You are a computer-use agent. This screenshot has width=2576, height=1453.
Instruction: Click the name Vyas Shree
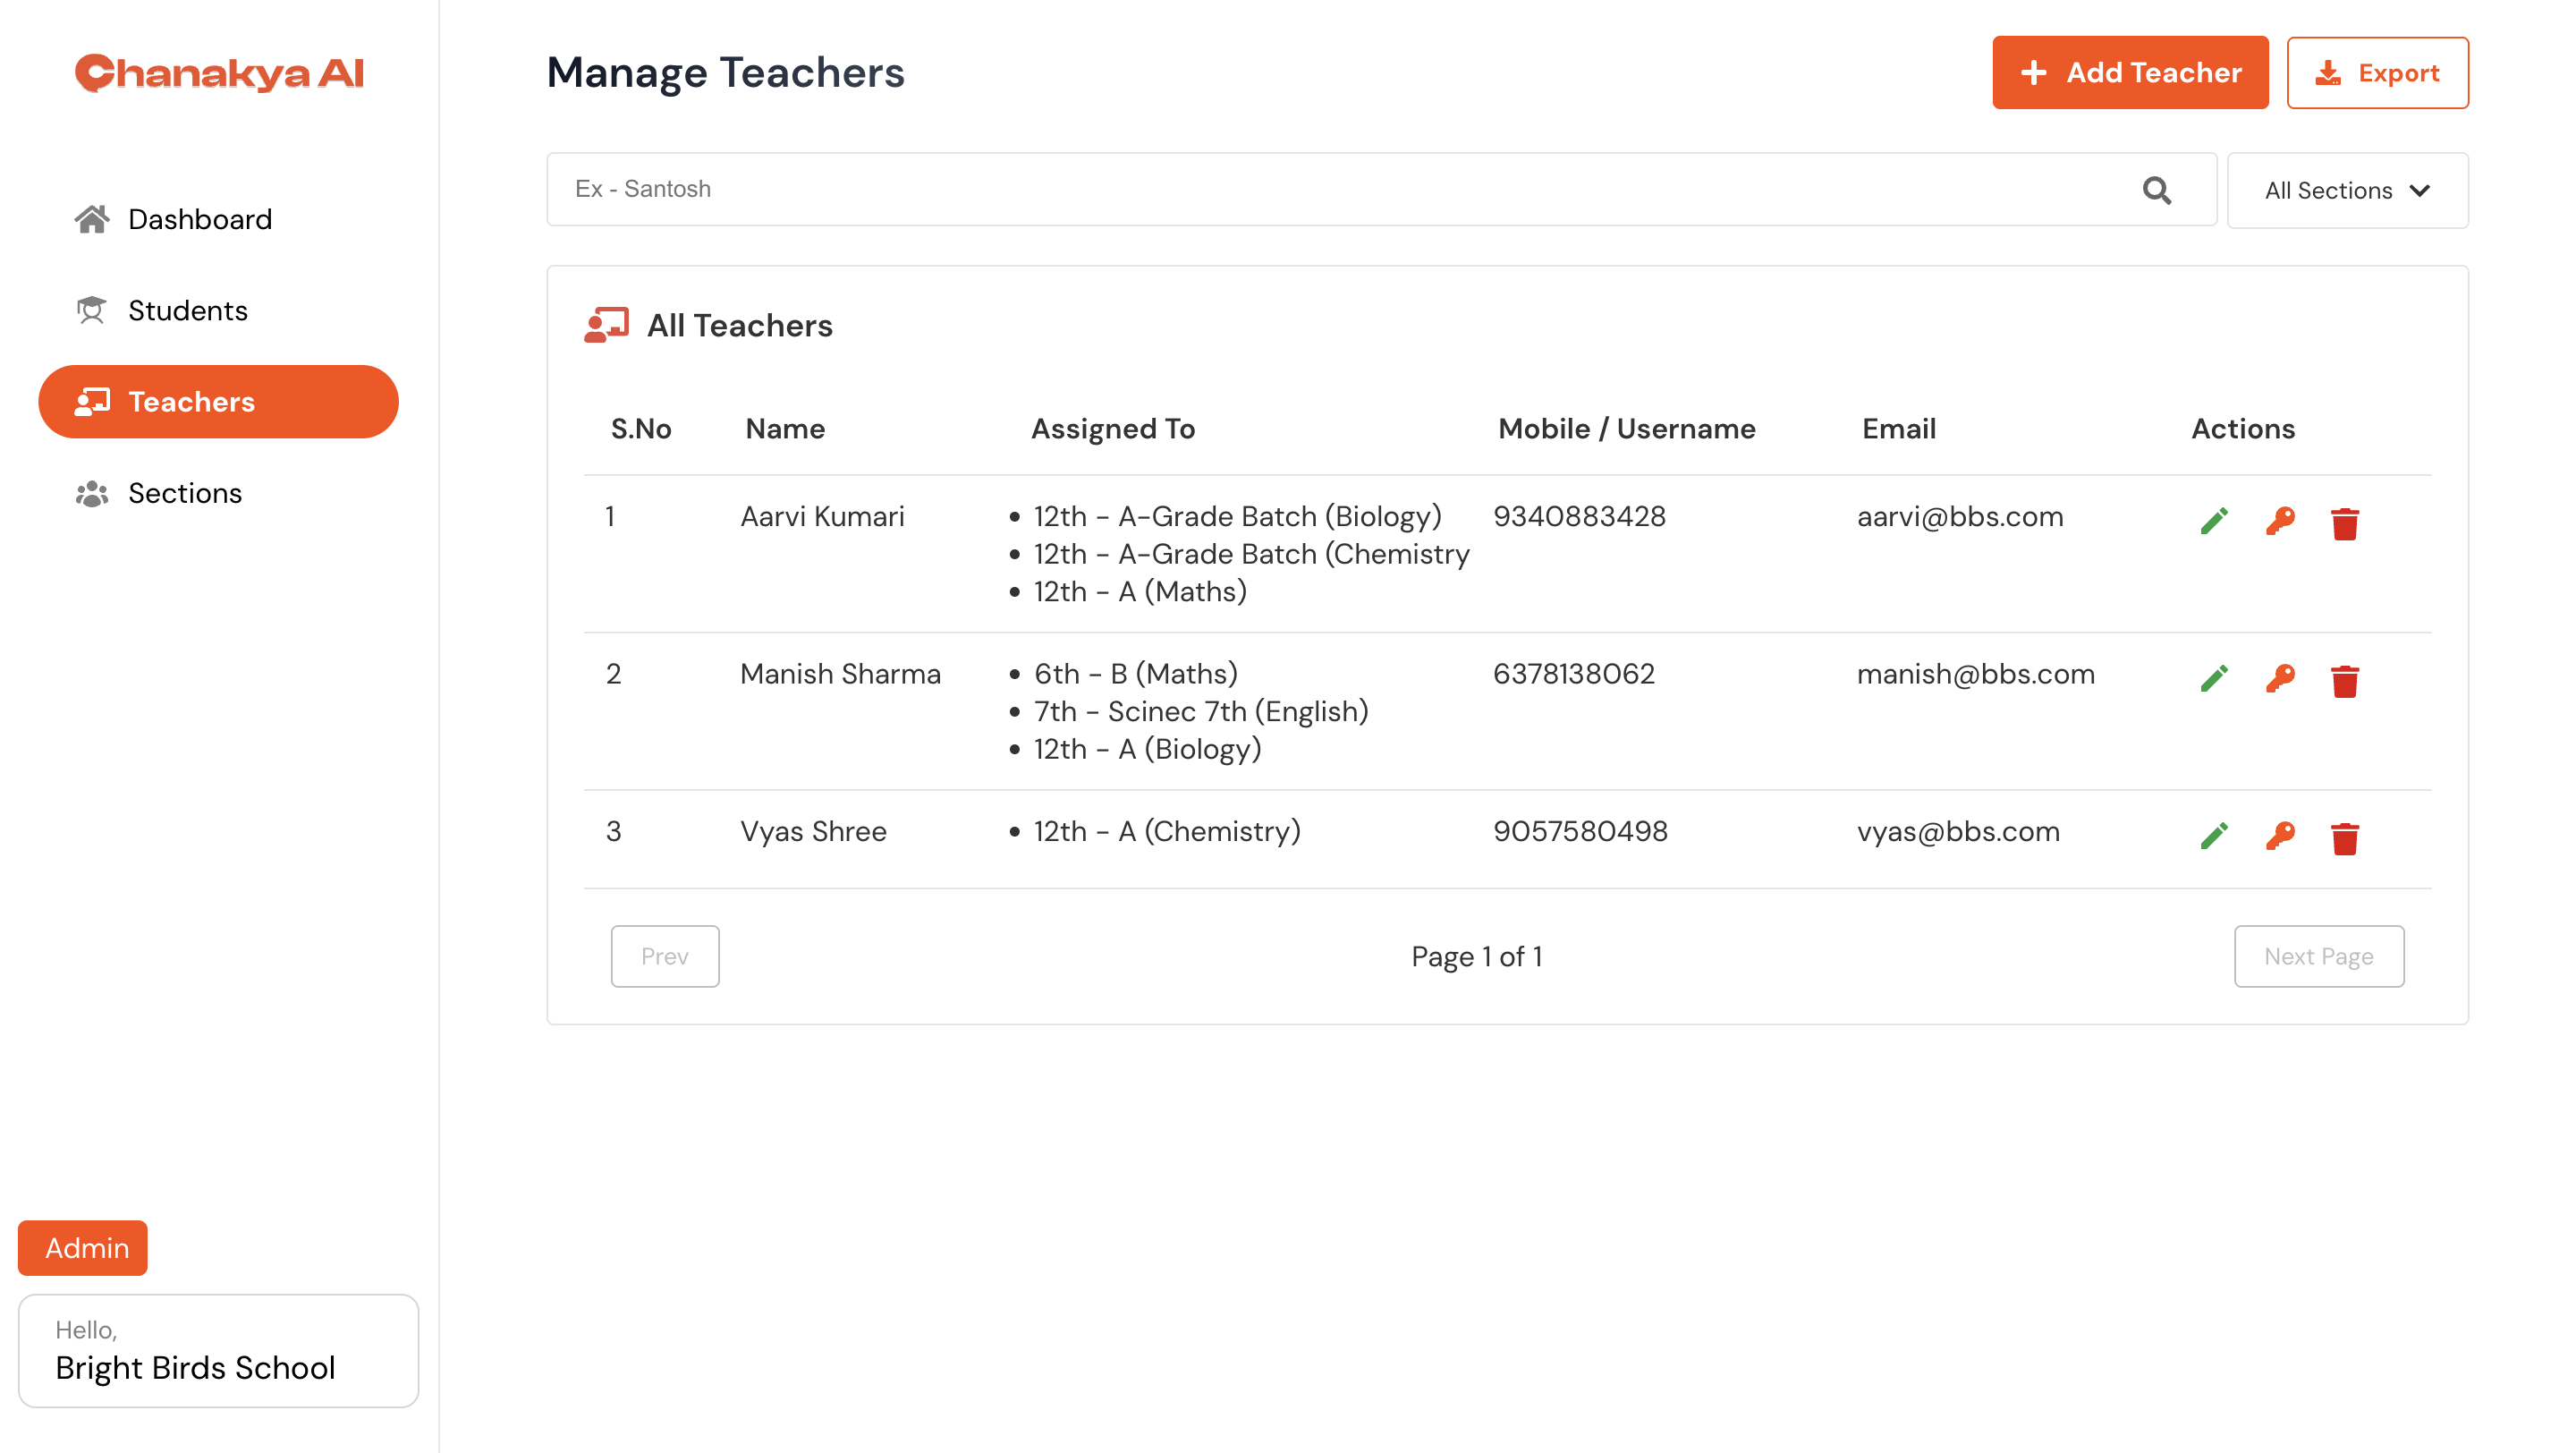(813, 832)
